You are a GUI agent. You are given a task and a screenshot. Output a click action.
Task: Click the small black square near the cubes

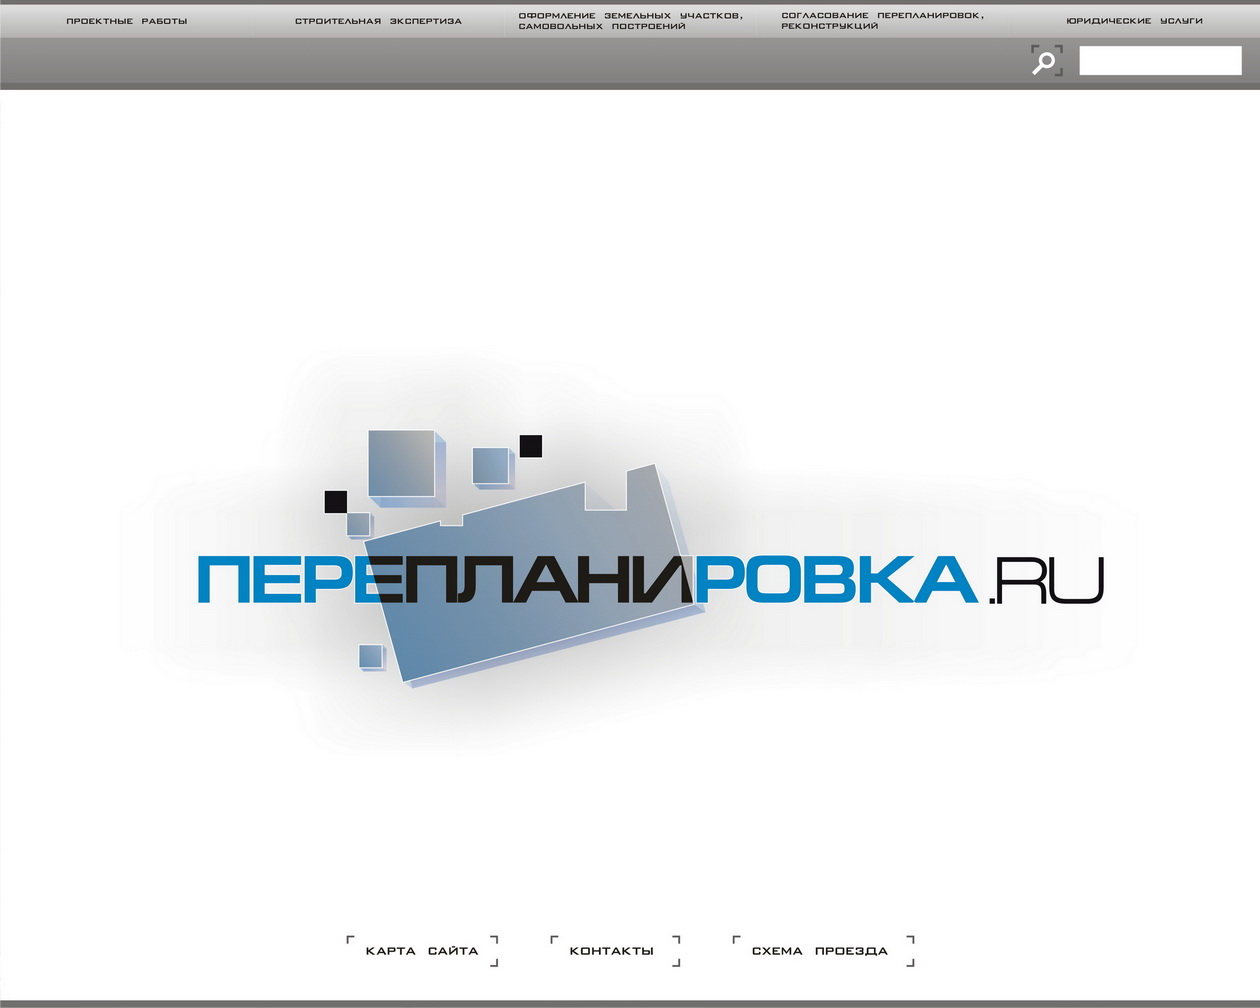coord(335,500)
